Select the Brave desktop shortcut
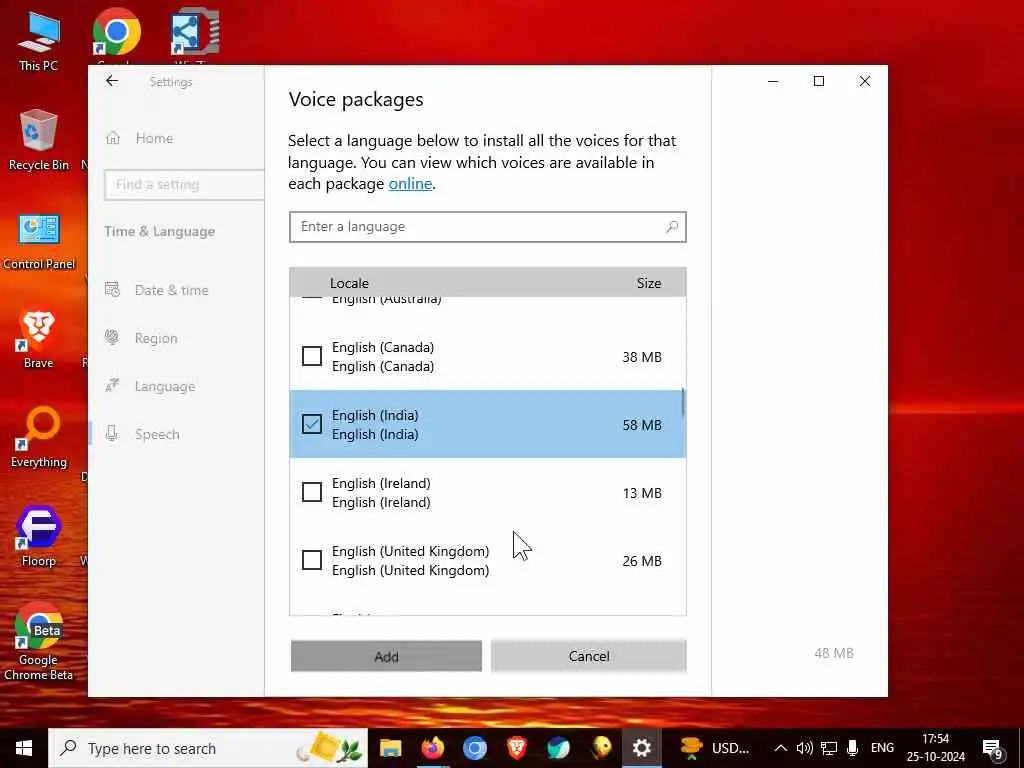Image resolution: width=1024 pixels, height=768 pixels. coord(38,340)
